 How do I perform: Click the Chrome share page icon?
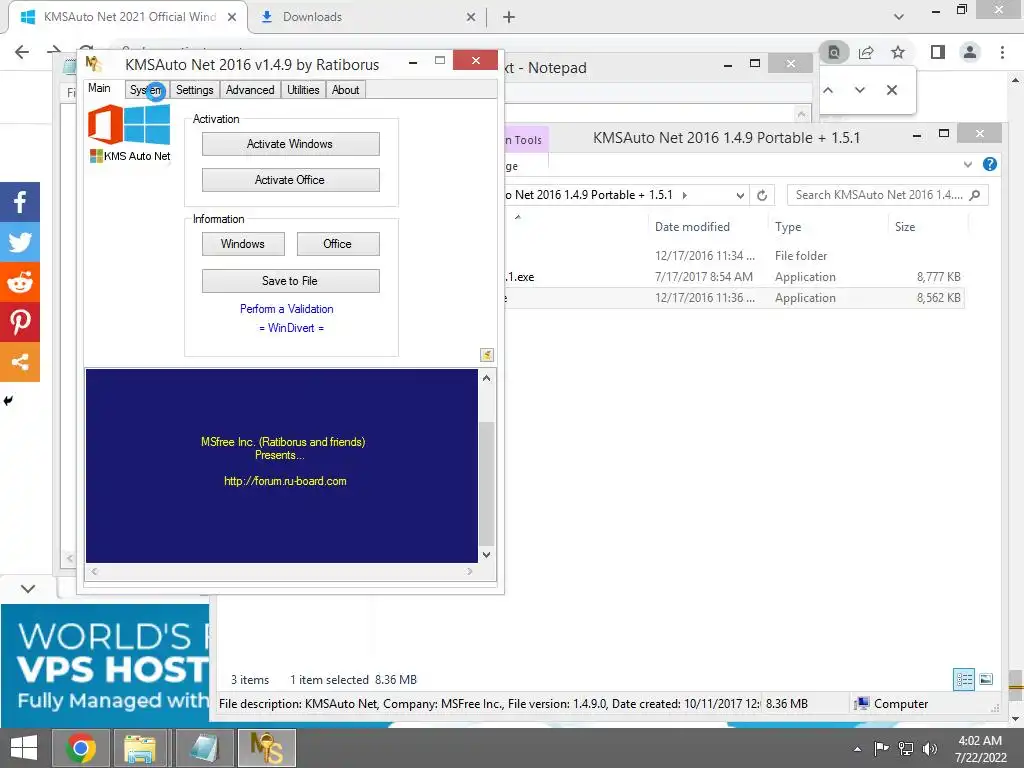pyautogui.click(x=866, y=52)
